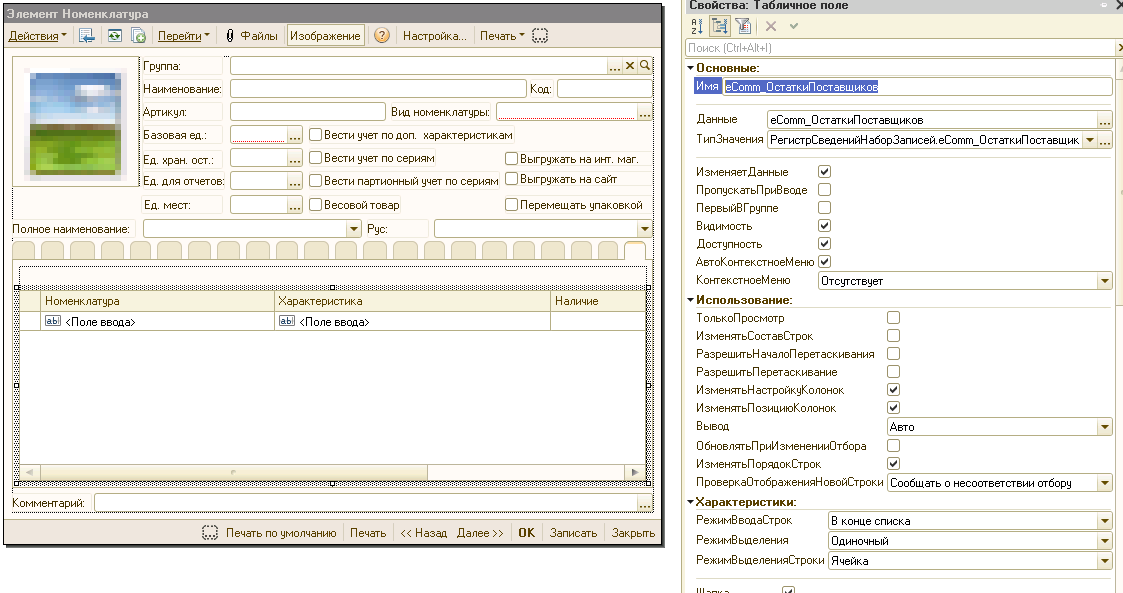Viewport: 1123px width, 593px height.
Task: Click the alphabetical sort icon in properties panel
Action: (697, 27)
